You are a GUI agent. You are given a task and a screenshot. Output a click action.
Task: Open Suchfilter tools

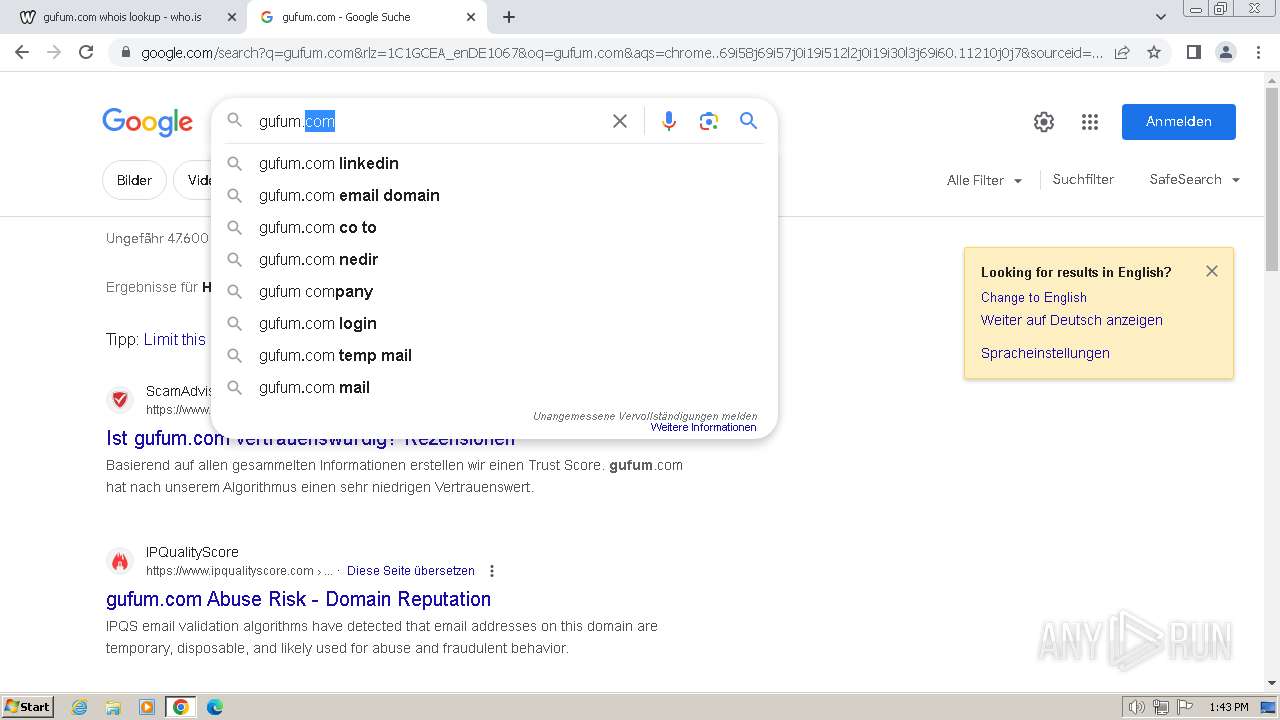point(1083,180)
